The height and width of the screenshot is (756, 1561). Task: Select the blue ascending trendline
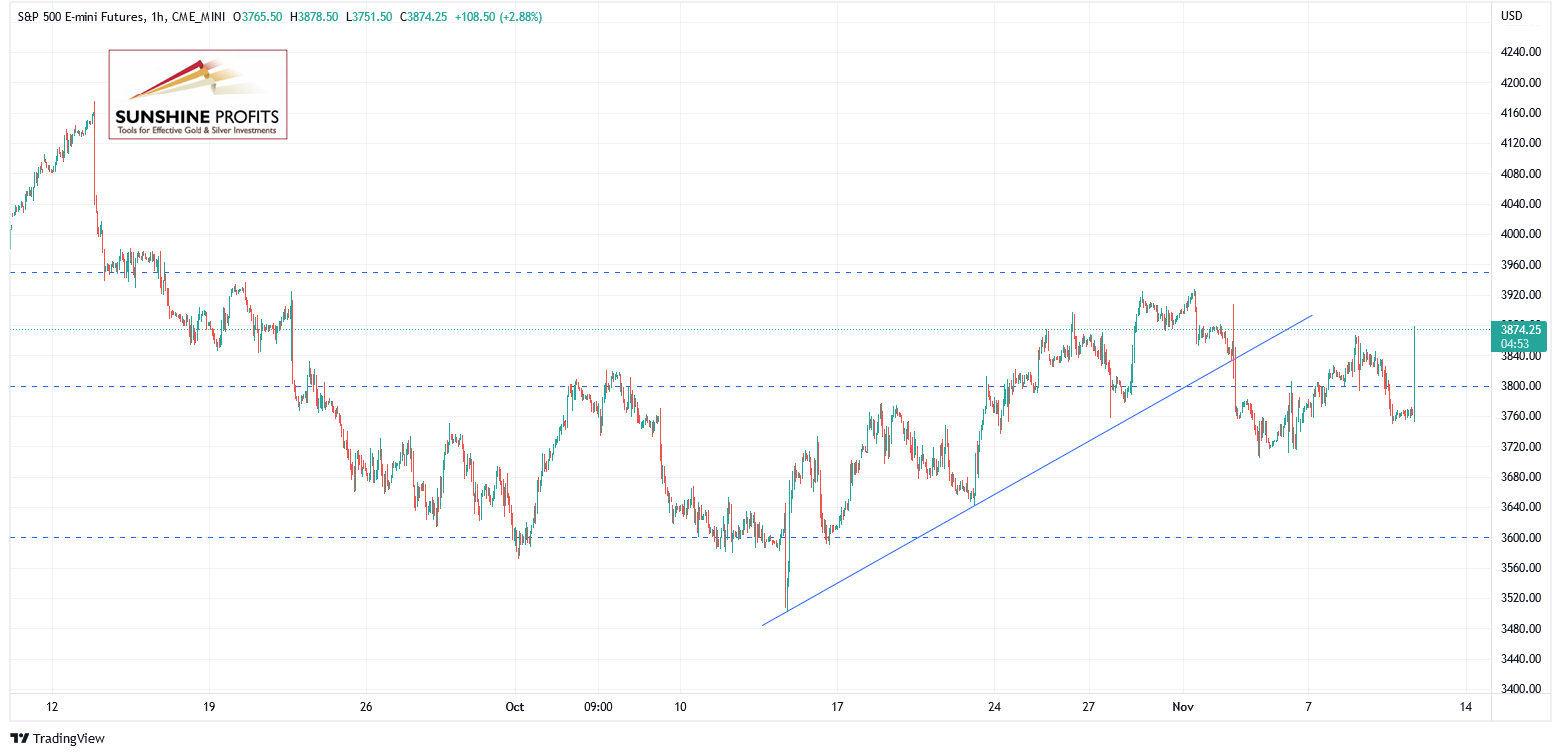pos(1037,471)
